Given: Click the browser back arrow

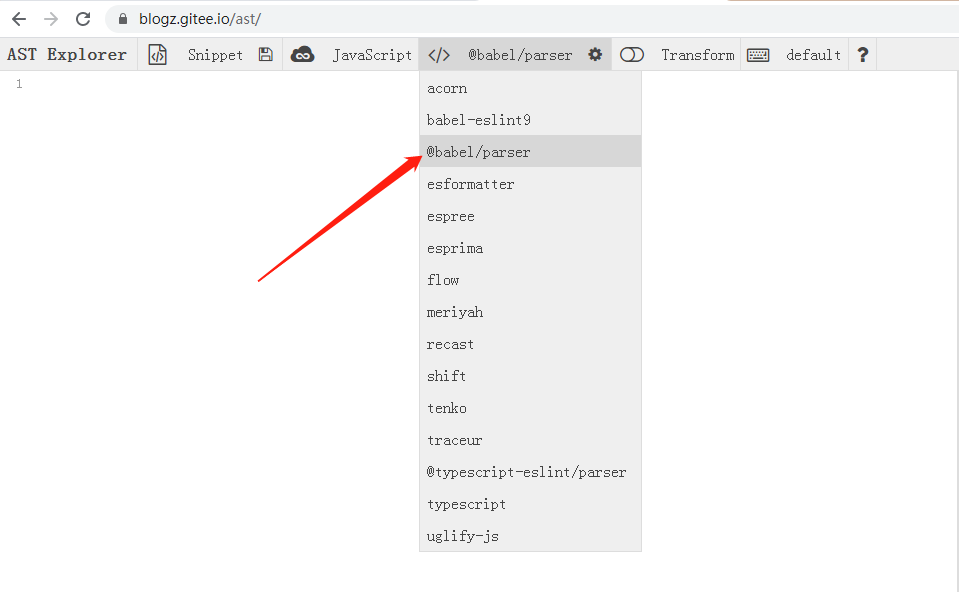Looking at the screenshot, I should pyautogui.click(x=18, y=18).
